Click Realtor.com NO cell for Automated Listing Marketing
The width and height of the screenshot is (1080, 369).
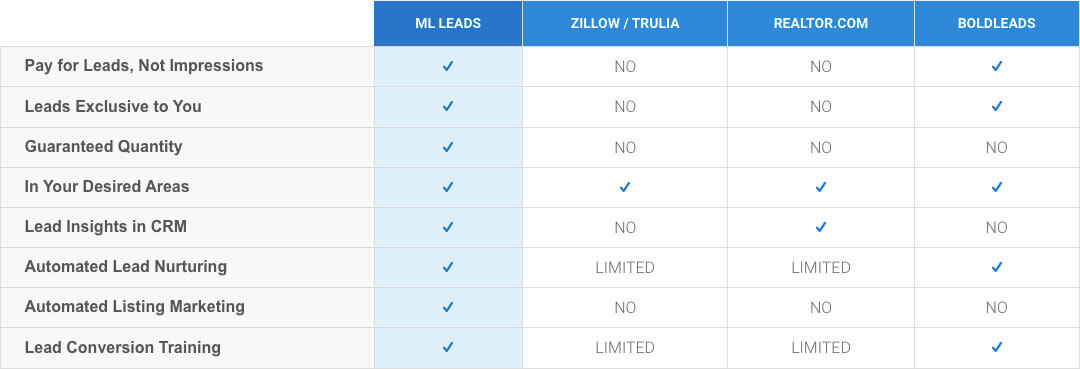(820, 307)
